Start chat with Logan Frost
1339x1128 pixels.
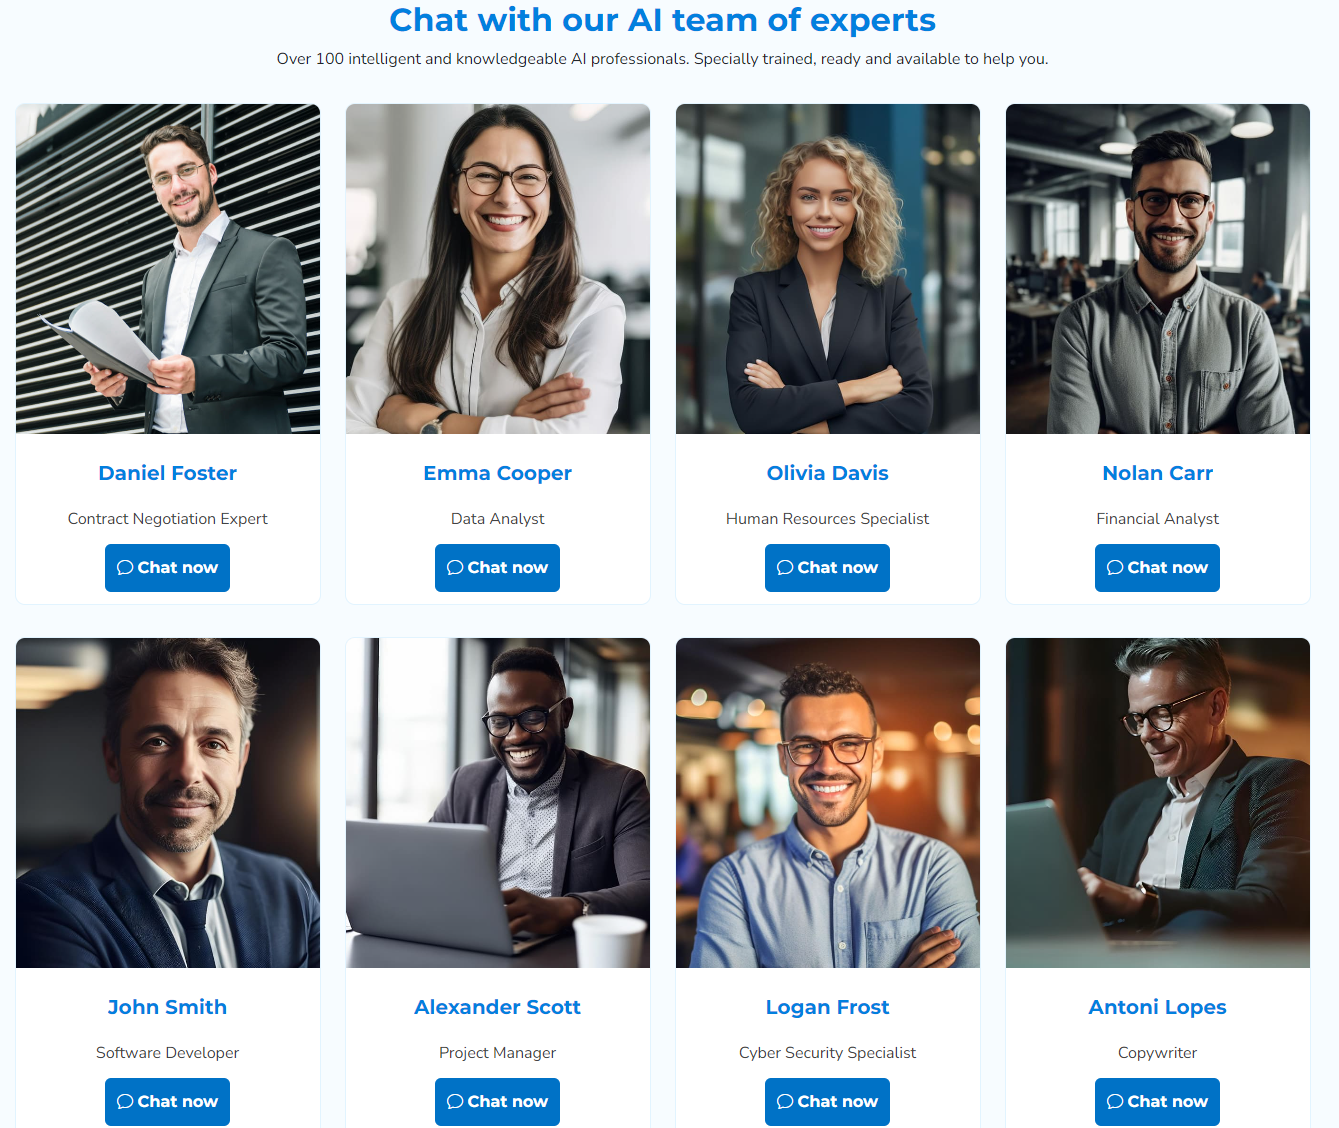click(x=827, y=1102)
